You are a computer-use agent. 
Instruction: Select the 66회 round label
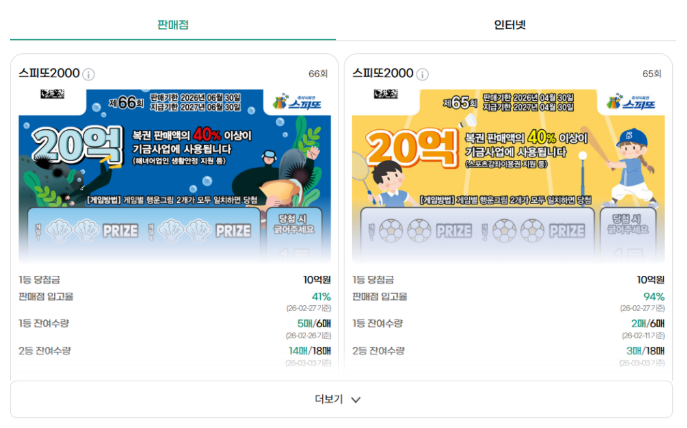click(x=318, y=74)
